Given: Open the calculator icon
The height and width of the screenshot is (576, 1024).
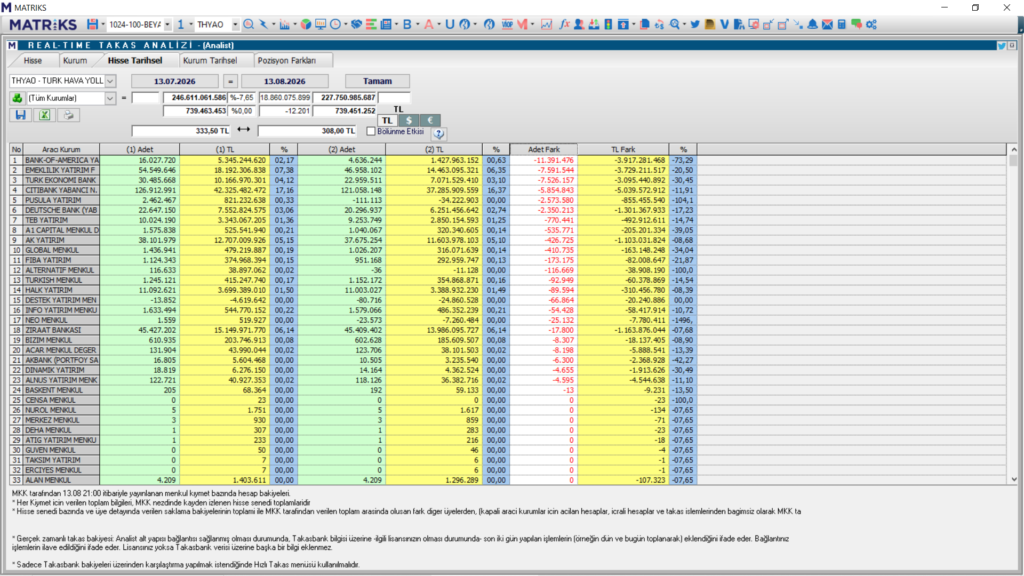Looking at the screenshot, I should 842,24.
